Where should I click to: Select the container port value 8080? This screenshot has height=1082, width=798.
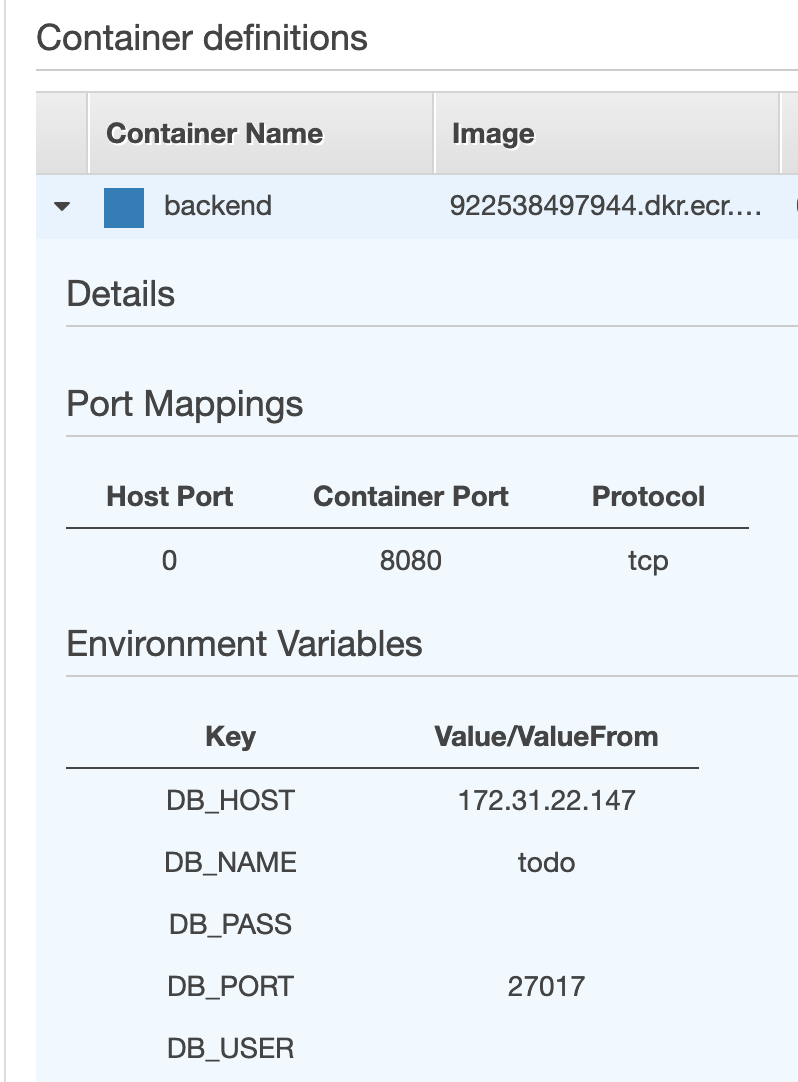point(410,560)
